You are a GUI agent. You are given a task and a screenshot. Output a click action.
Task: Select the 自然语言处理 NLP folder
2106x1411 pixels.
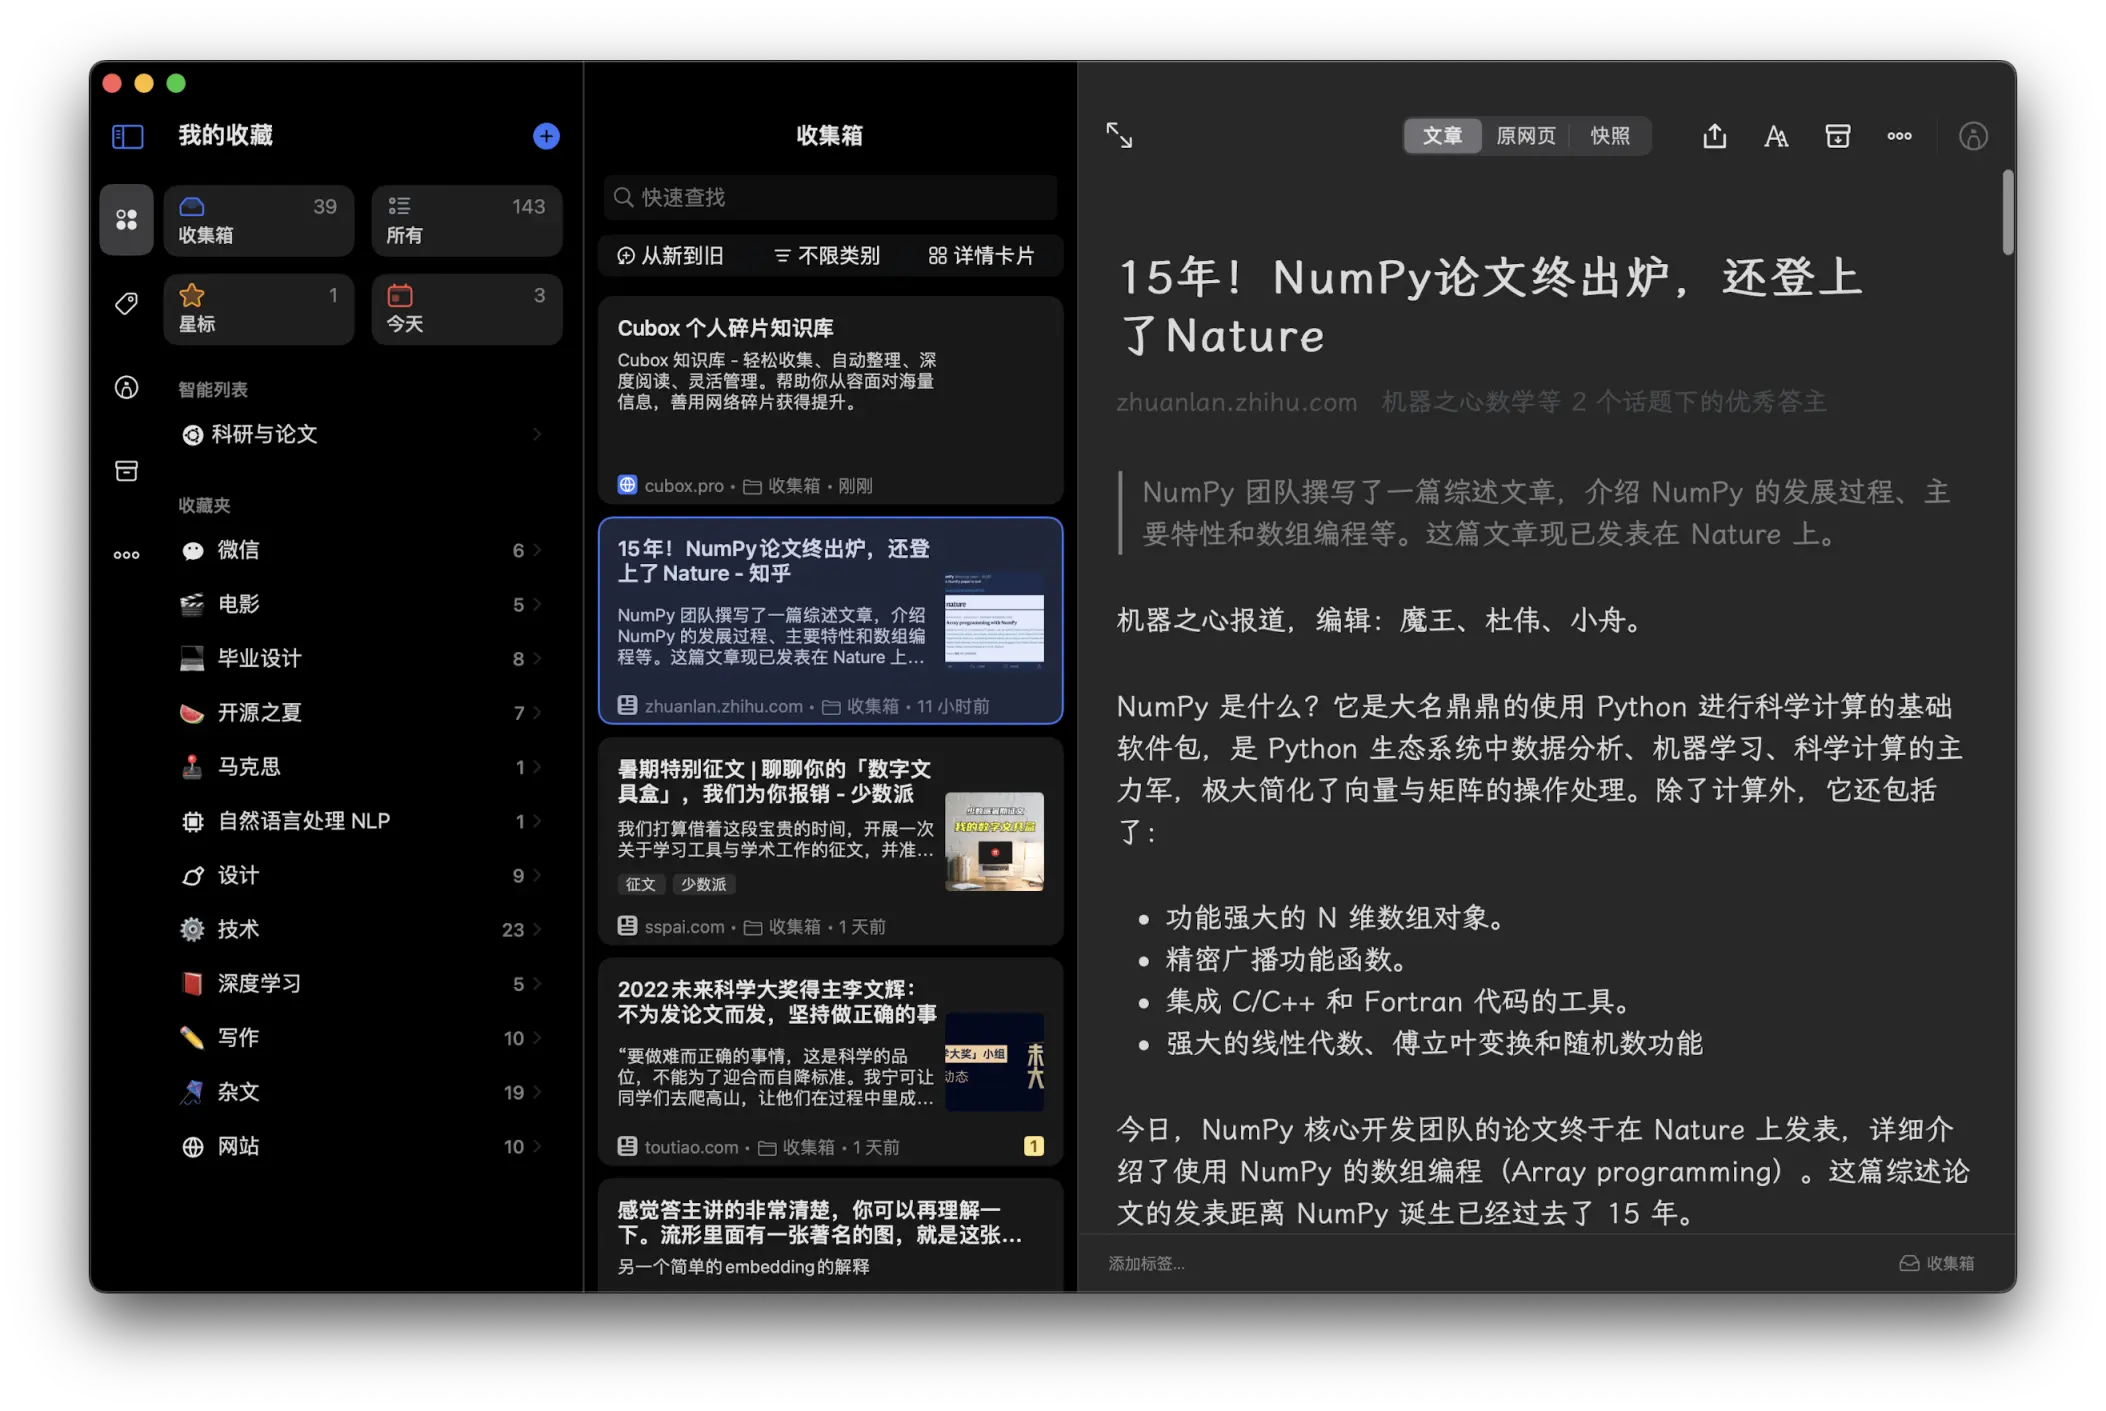point(362,821)
